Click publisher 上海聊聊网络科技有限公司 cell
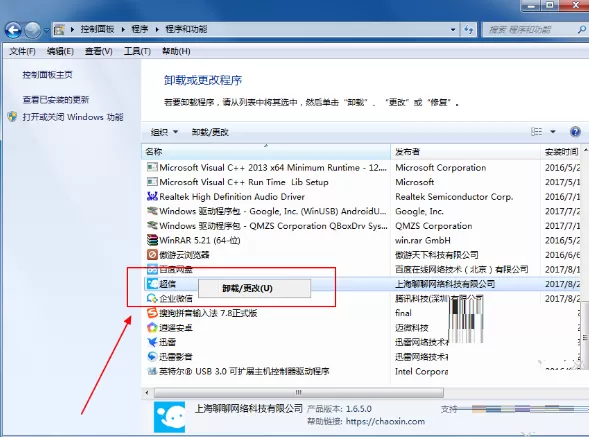Image resolution: width=589 pixels, height=437 pixels. pyautogui.click(x=445, y=284)
